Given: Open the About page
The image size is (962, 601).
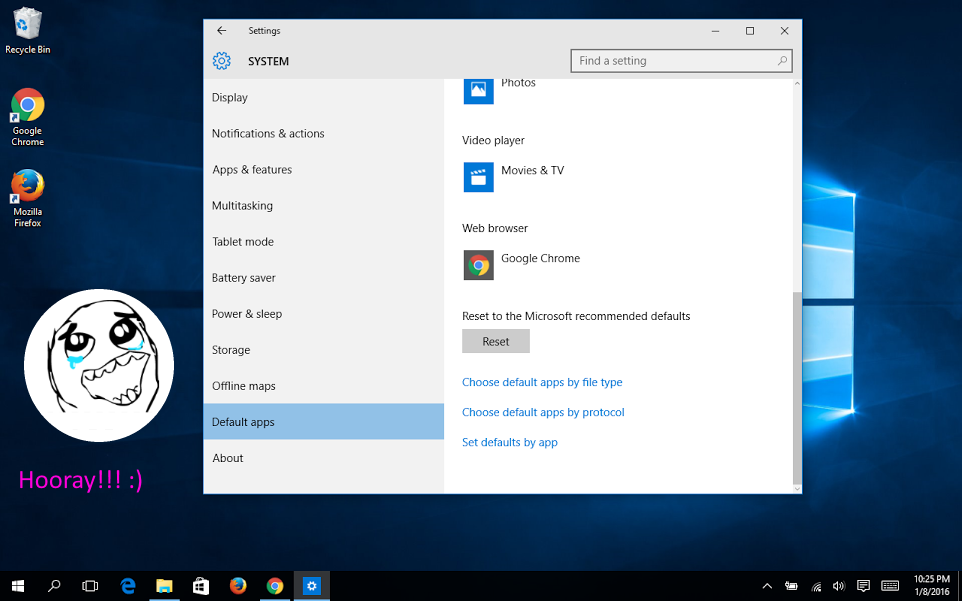Looking at the screenshot, I should coord(323,458).
